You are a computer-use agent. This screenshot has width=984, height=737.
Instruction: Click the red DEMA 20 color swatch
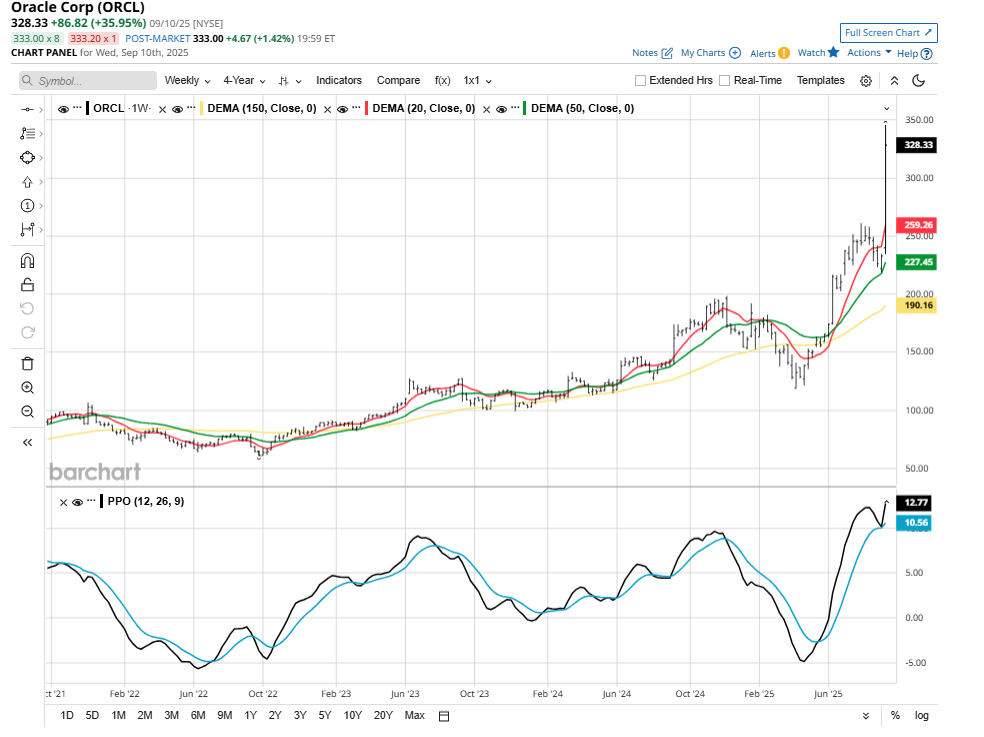tap(367, 109)
